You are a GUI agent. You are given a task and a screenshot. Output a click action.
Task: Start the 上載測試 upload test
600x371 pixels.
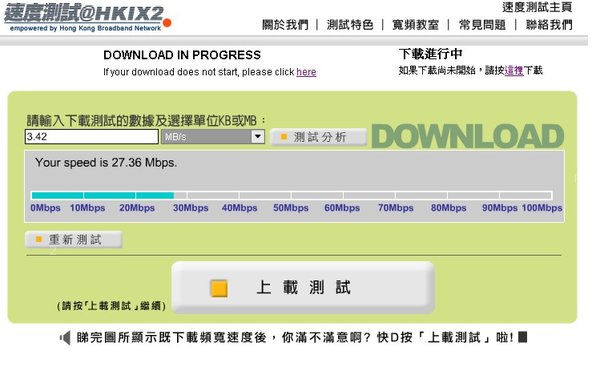(303, 288)
